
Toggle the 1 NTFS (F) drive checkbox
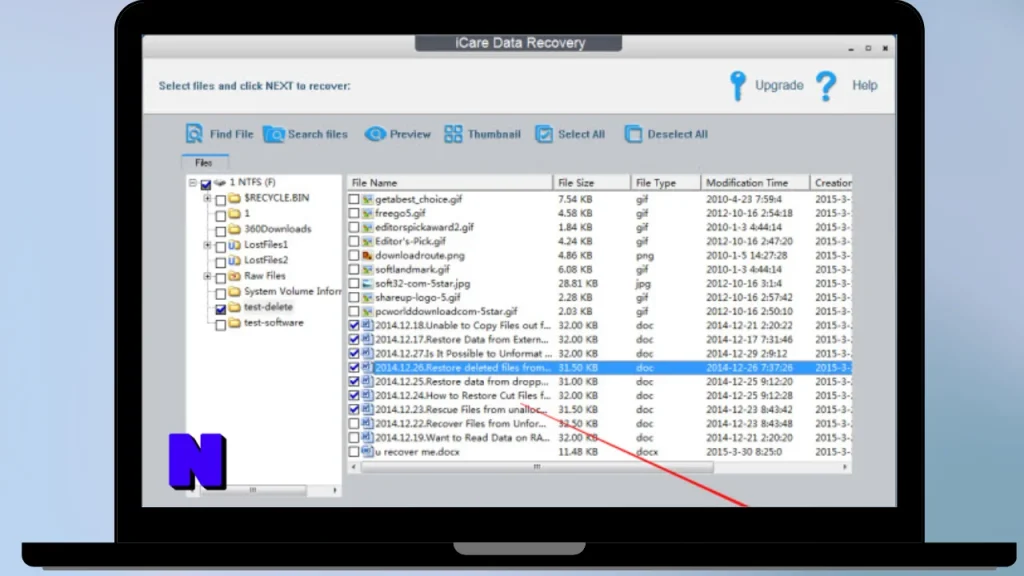[206, 184]
